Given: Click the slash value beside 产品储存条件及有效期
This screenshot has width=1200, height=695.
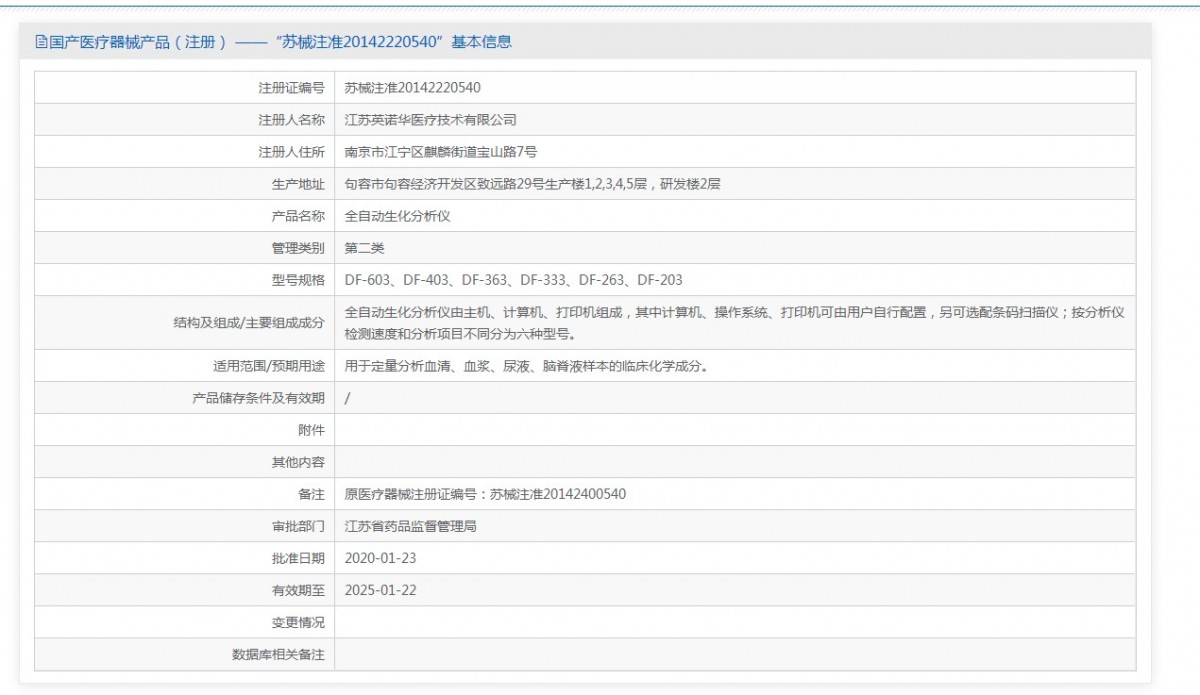Looking at the screenshot, I should [347, 398].
